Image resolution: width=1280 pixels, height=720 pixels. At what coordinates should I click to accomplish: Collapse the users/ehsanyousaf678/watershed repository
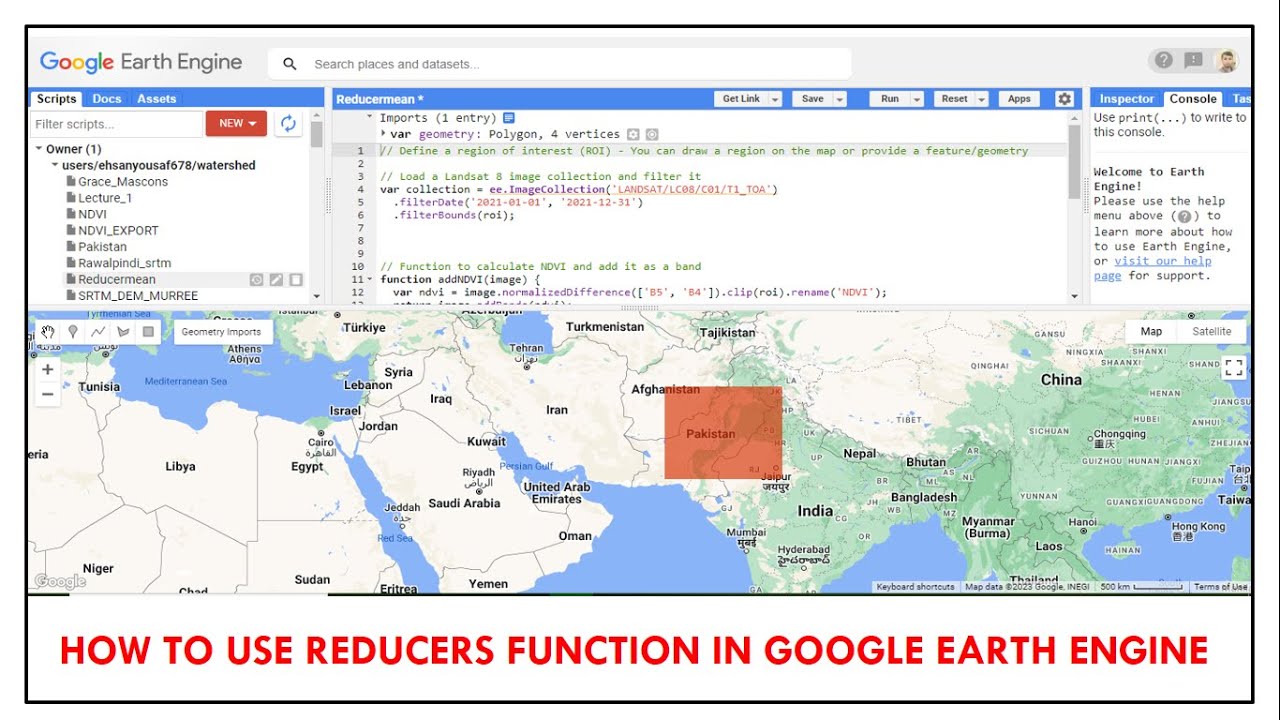[55, 165]
